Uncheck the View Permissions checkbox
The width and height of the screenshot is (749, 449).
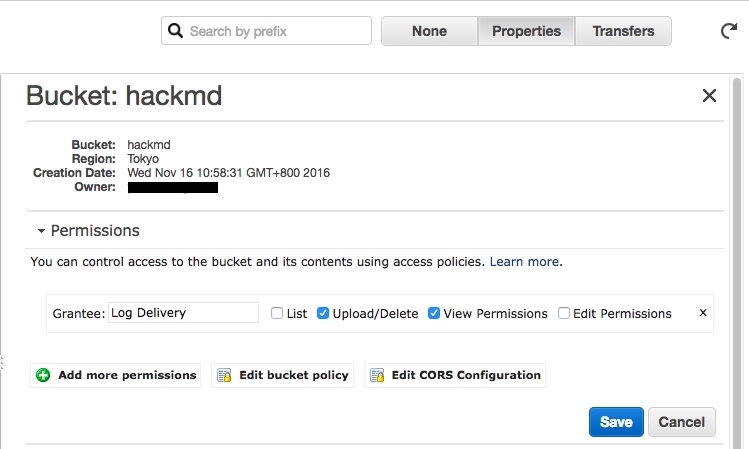[x=434, y=313]
